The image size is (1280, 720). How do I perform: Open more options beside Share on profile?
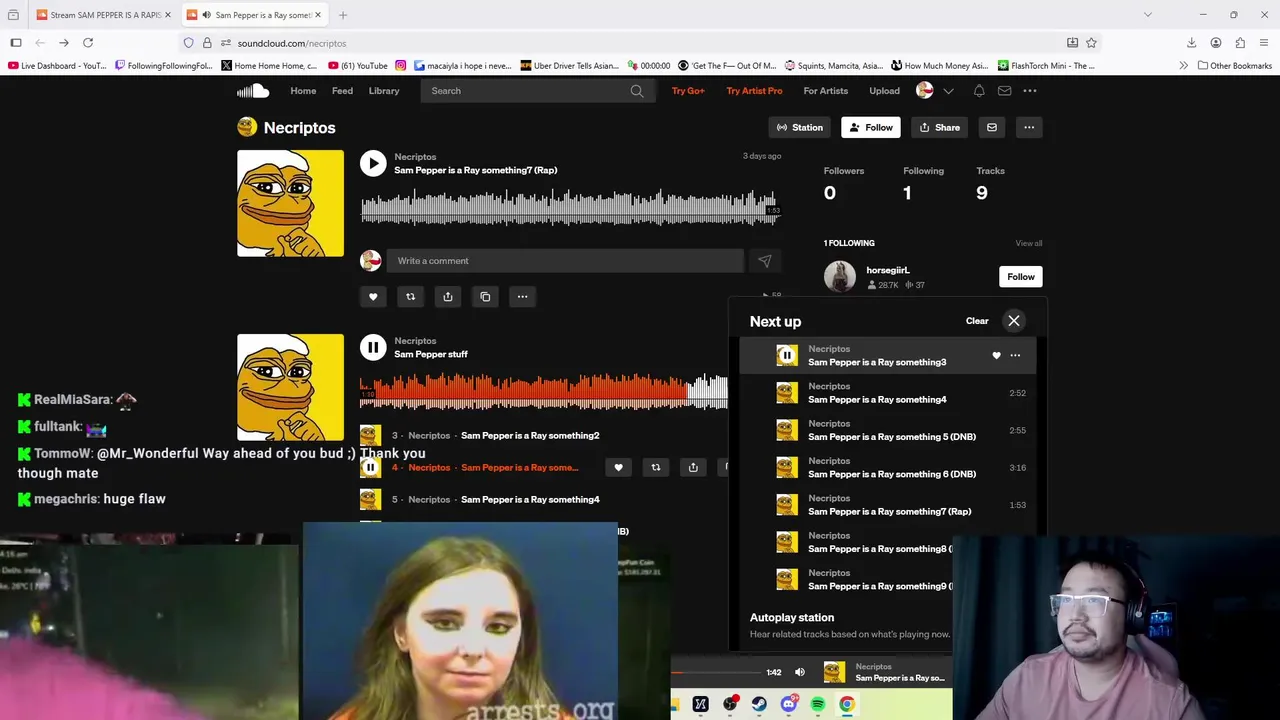[1028, 127]
